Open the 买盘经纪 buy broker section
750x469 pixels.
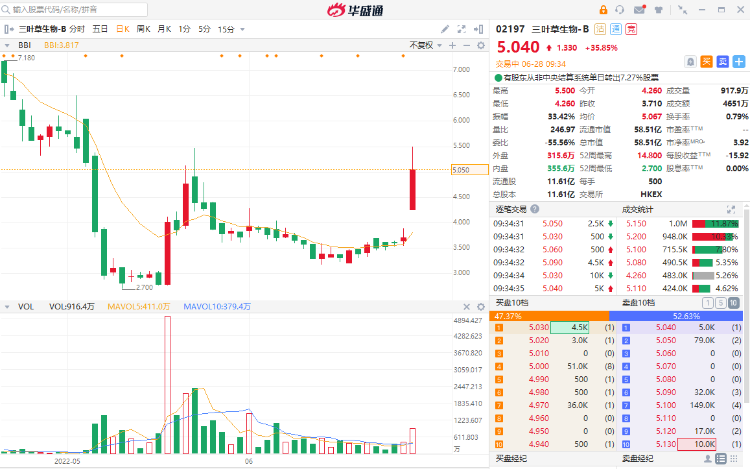pyautogui.click(x=511, y=459)
